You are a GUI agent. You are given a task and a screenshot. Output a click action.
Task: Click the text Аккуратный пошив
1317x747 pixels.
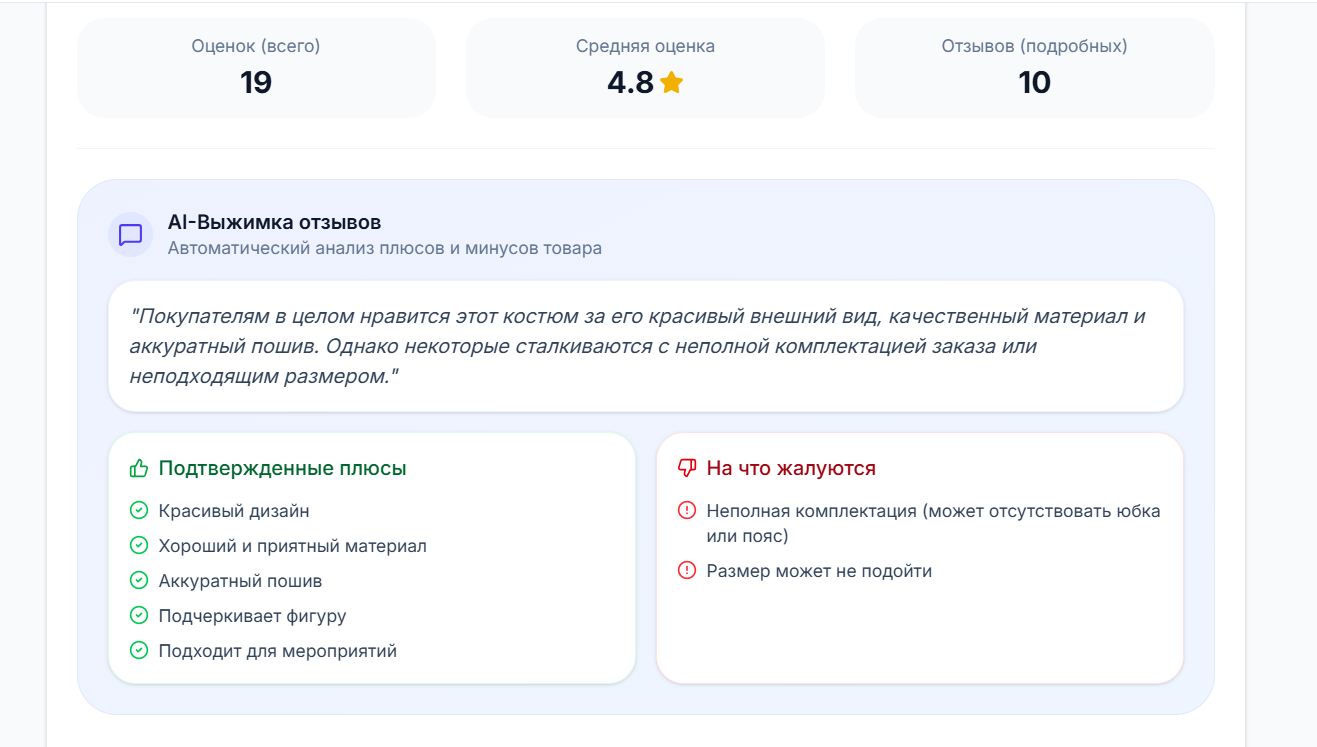coord(240,581)
